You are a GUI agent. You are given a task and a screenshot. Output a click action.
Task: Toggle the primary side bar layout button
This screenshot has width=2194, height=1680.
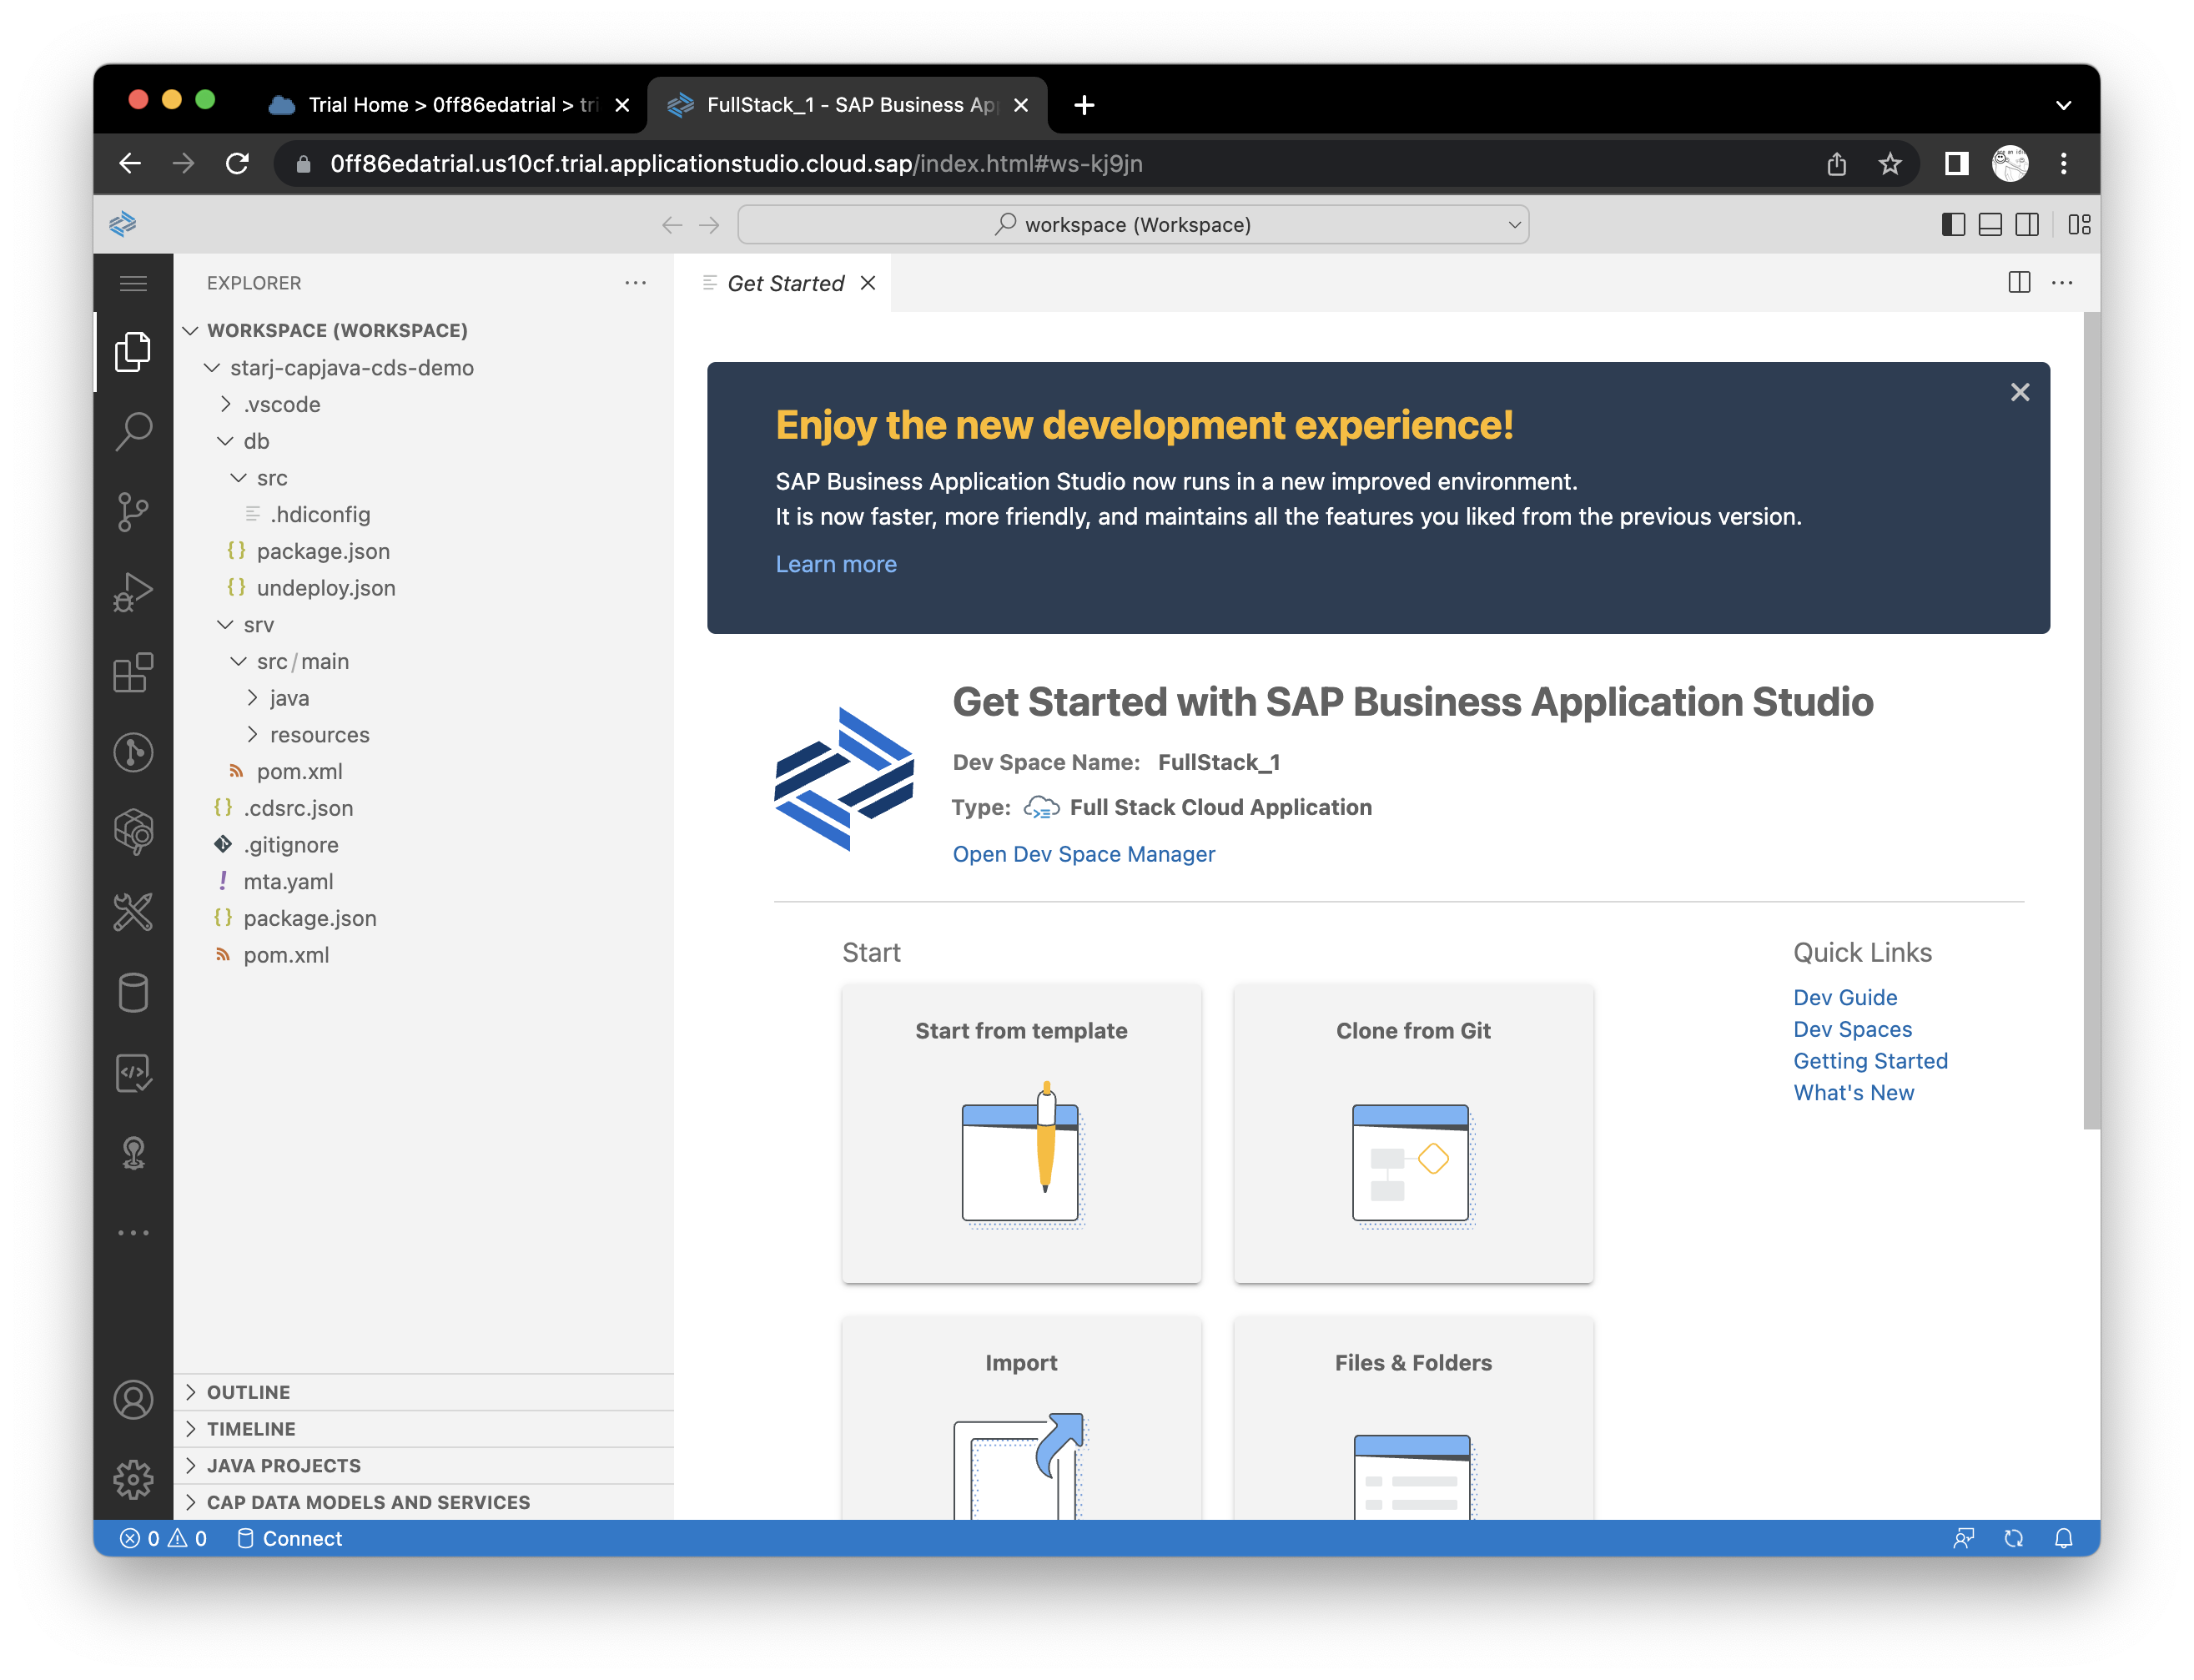pyautogui.click(x=1952, y=224)
